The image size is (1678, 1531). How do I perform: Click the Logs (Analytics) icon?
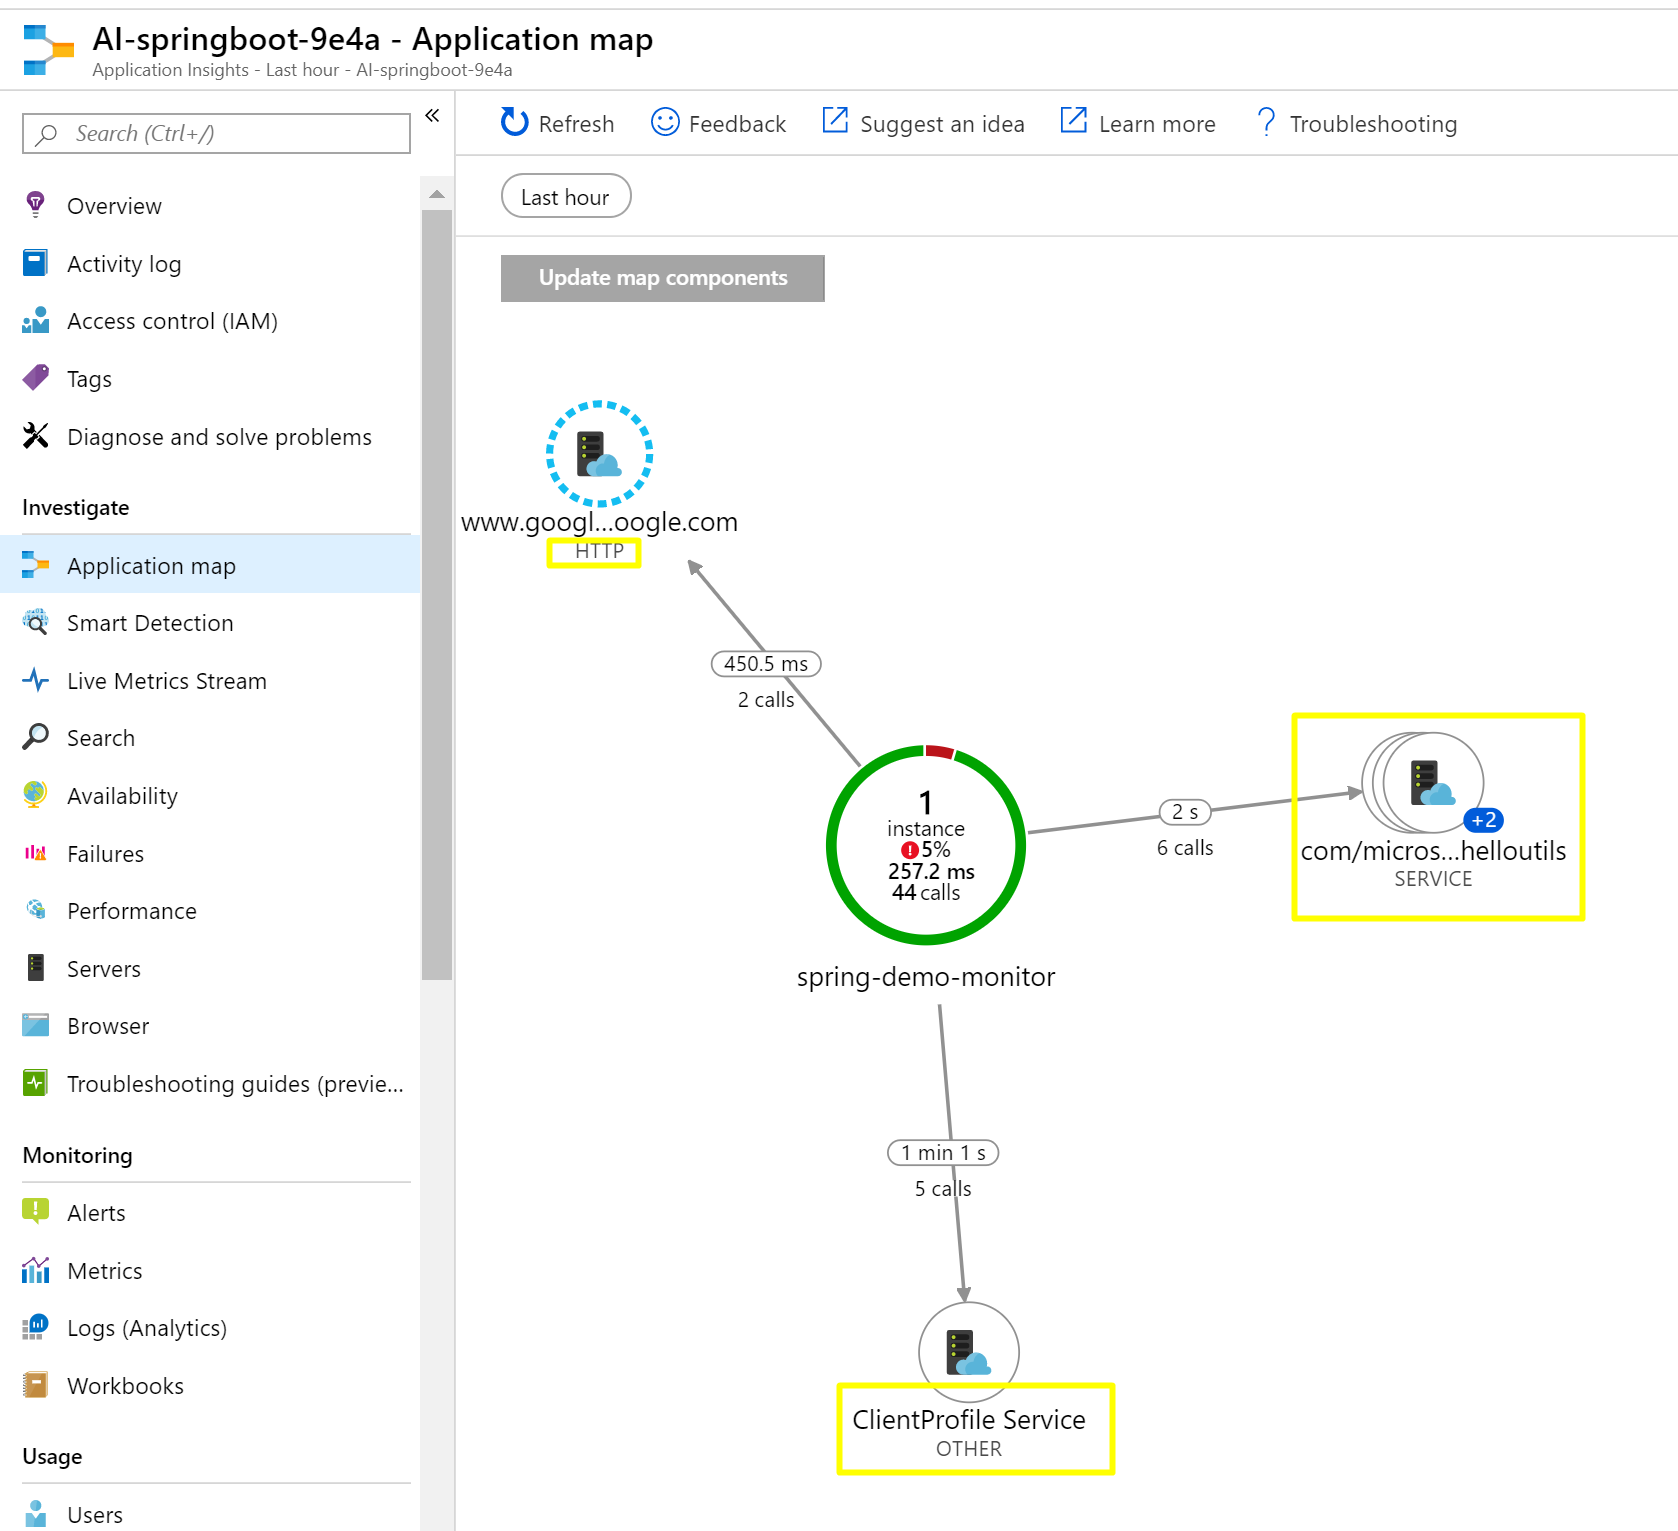pos(36,1327)
